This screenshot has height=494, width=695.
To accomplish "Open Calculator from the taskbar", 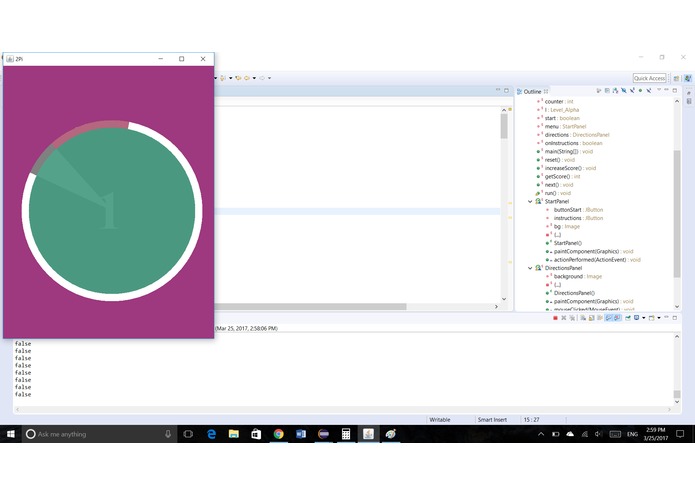I will click(x=346, y=434).
